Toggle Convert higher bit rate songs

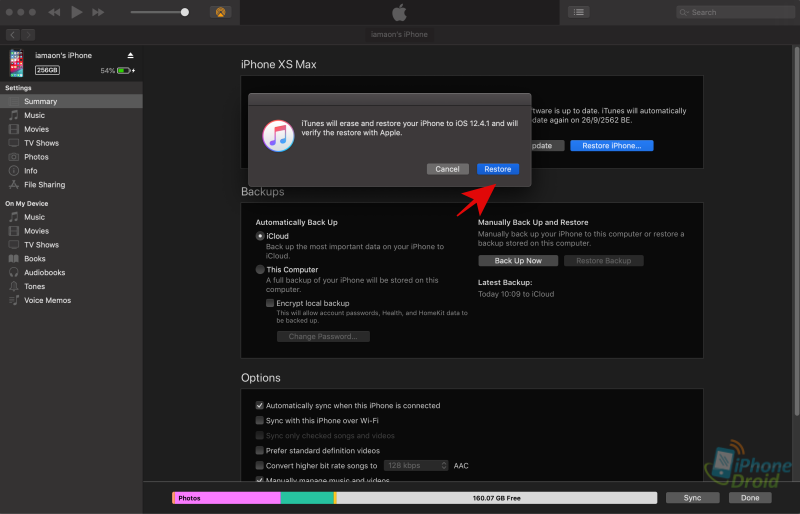coord(260,466)
